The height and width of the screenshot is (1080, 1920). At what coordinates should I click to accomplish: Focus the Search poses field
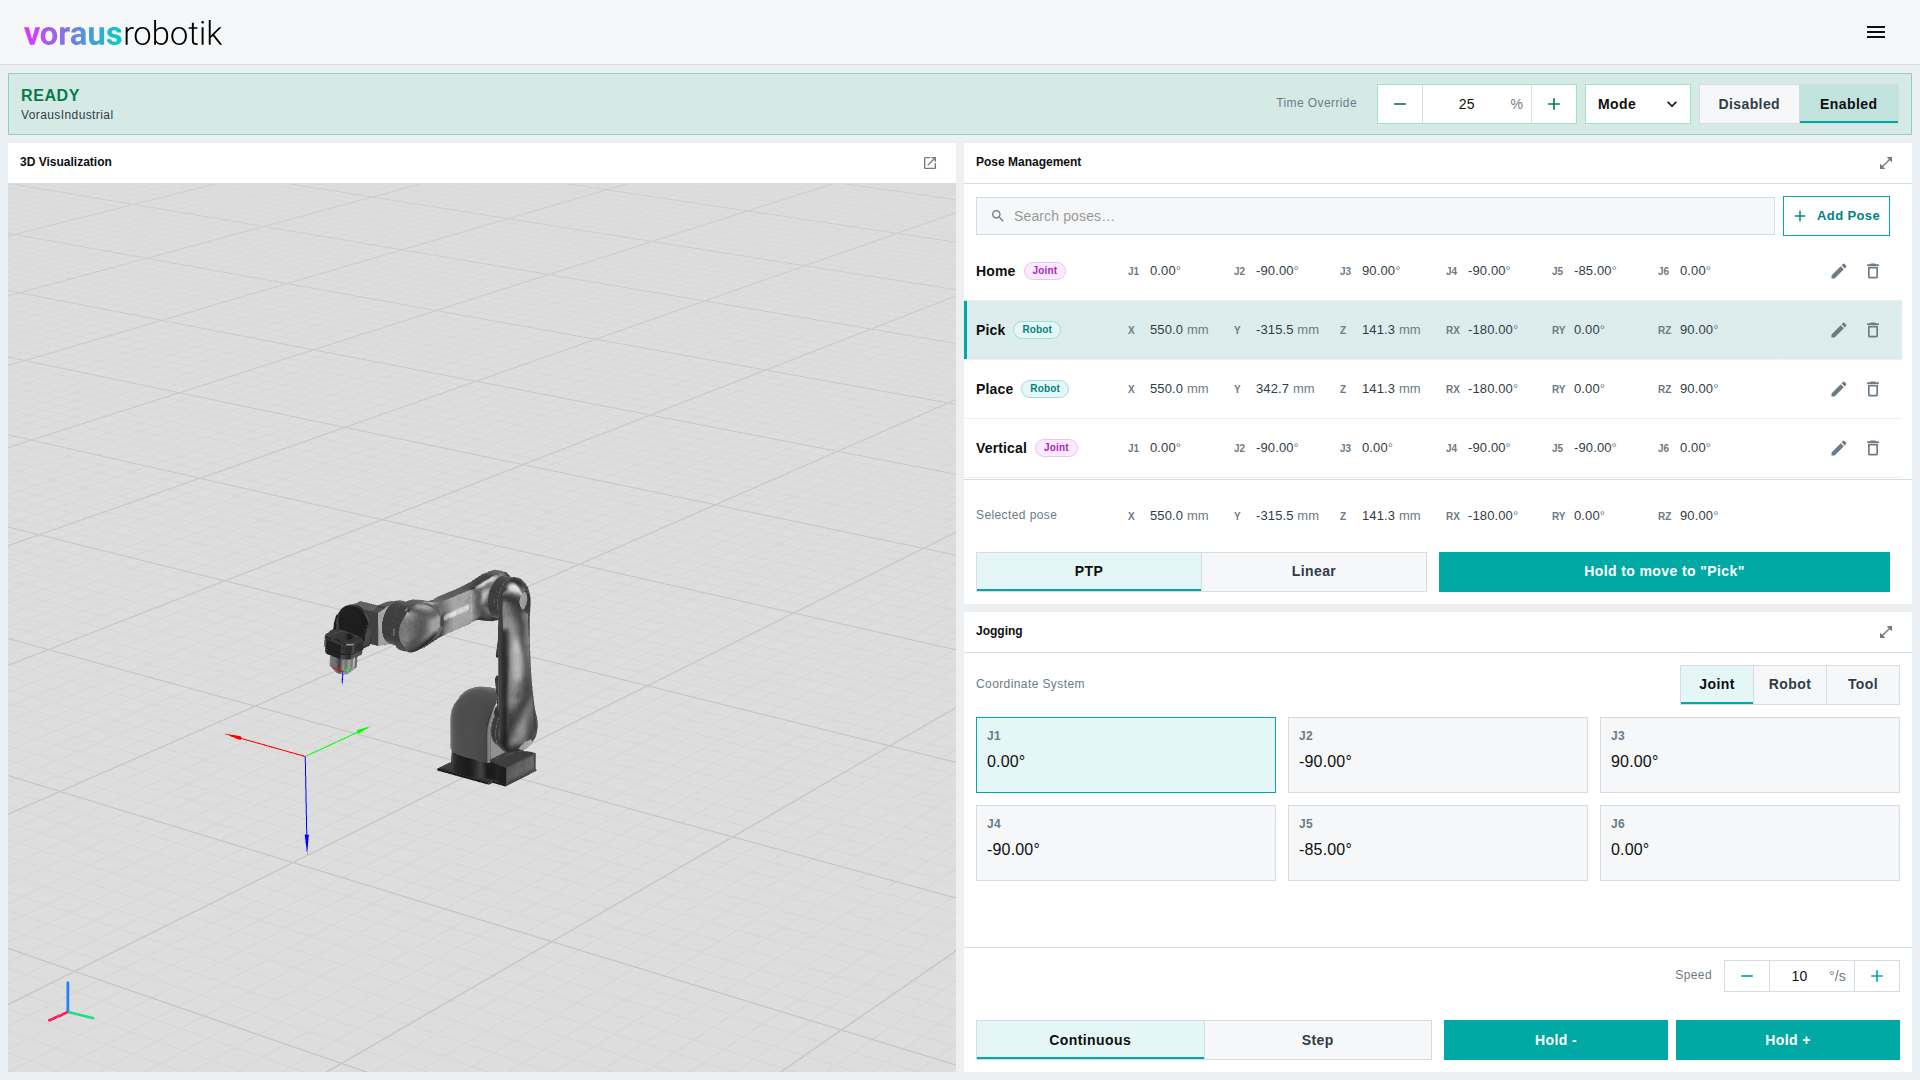click(x=1375, y=216)
